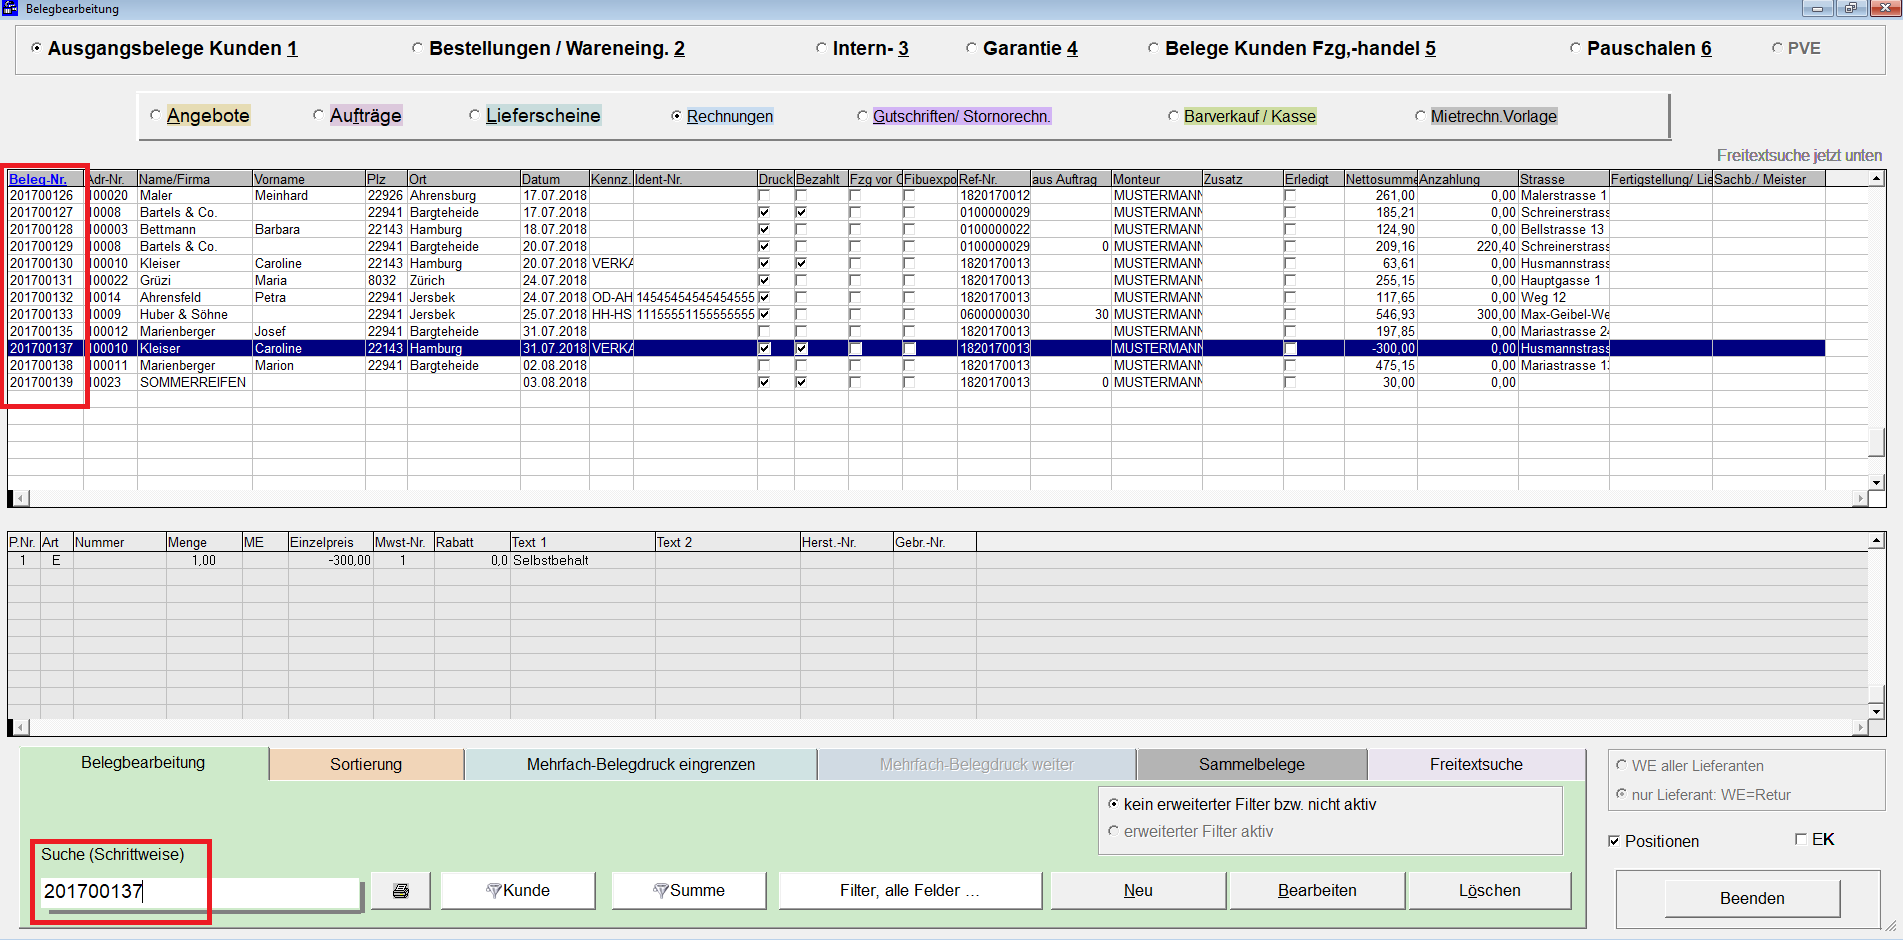Open the Sortierung tab

coord(366,764)
